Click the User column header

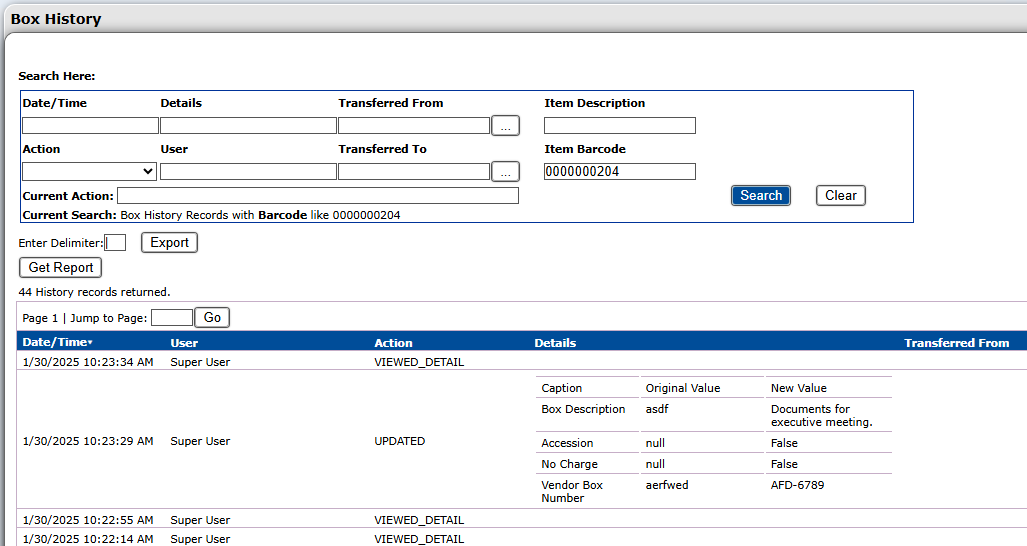(x=184, y=343)
